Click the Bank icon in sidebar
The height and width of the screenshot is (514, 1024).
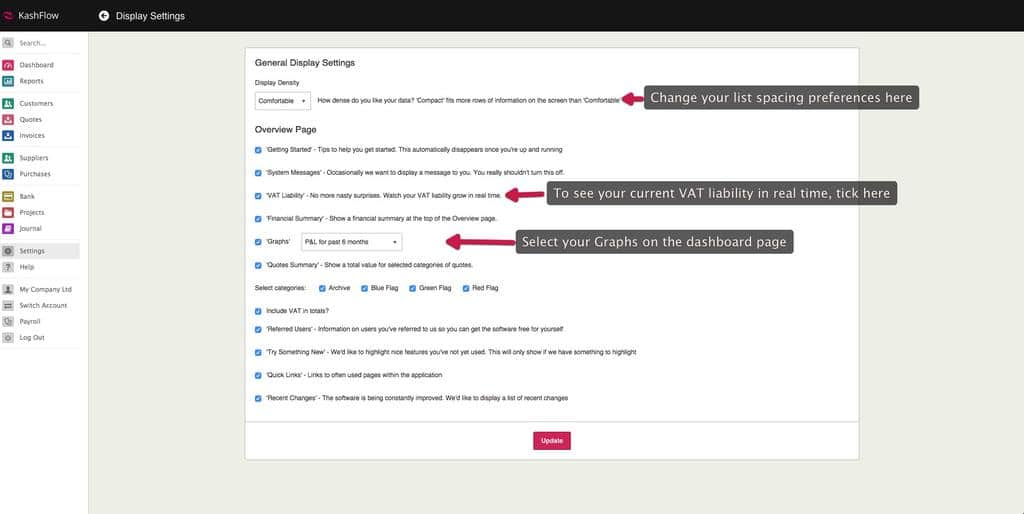[8, 197]
